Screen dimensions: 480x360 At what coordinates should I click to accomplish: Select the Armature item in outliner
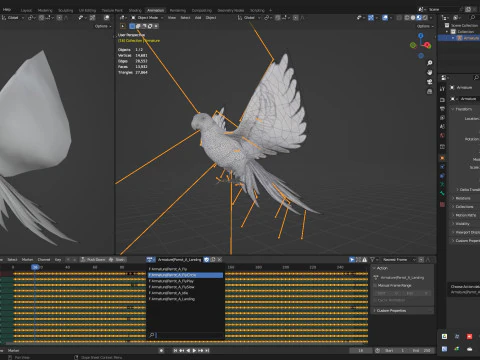coord(471,38)
